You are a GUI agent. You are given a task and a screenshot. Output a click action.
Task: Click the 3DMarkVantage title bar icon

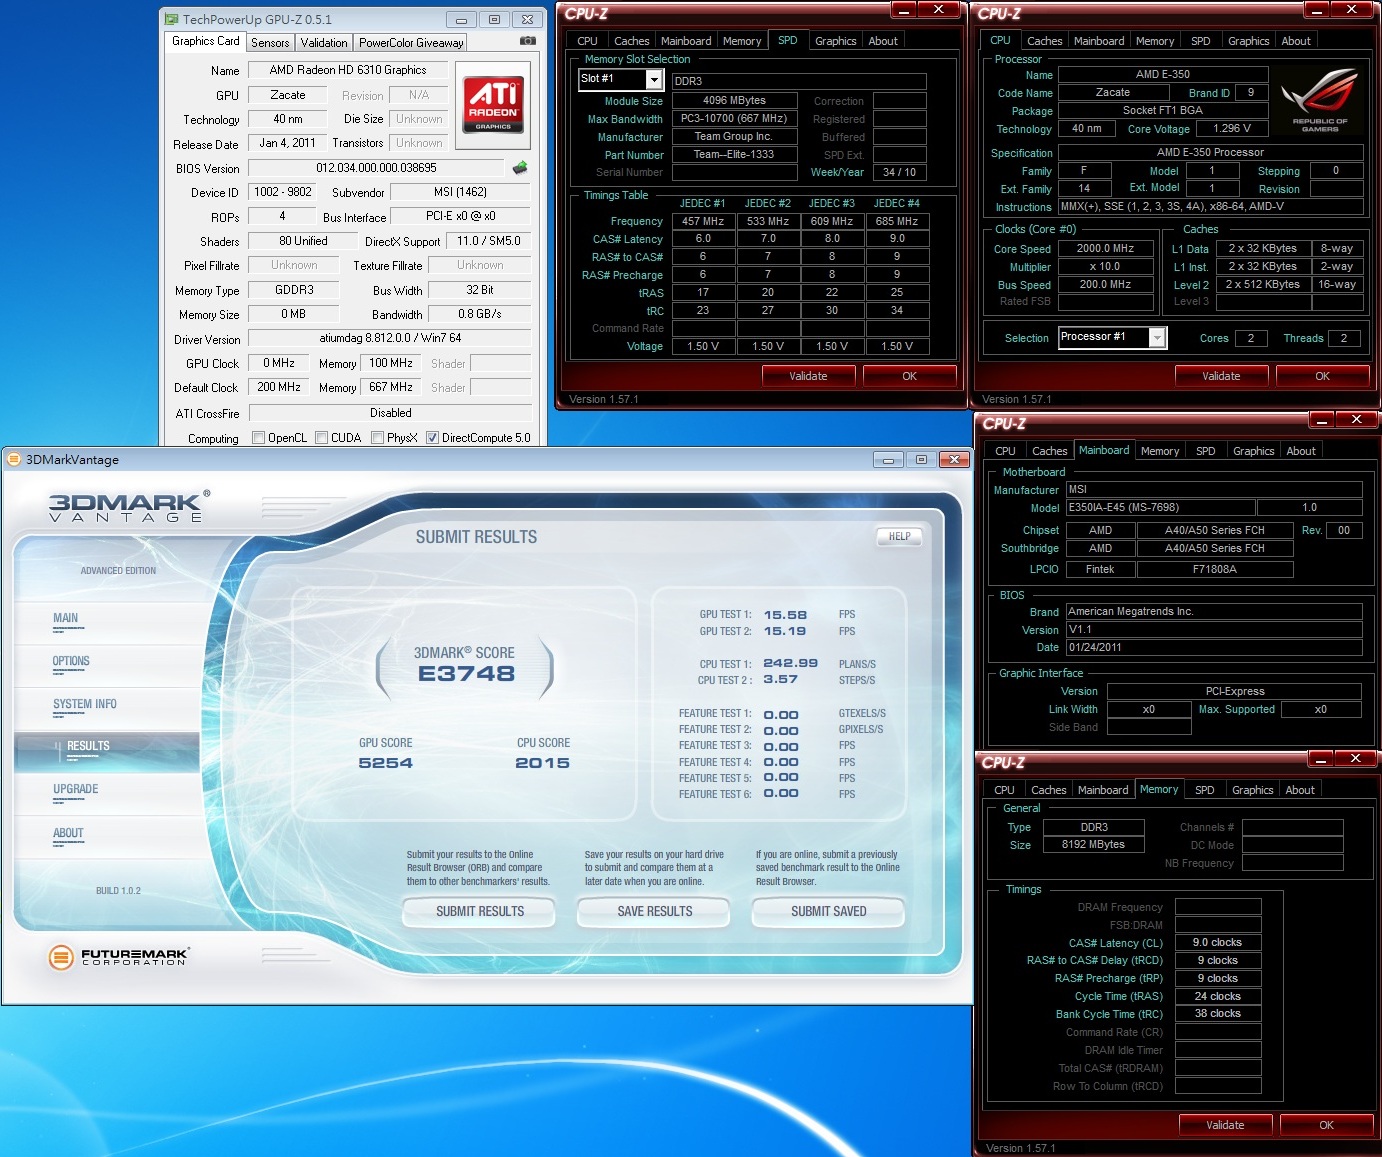14,459
